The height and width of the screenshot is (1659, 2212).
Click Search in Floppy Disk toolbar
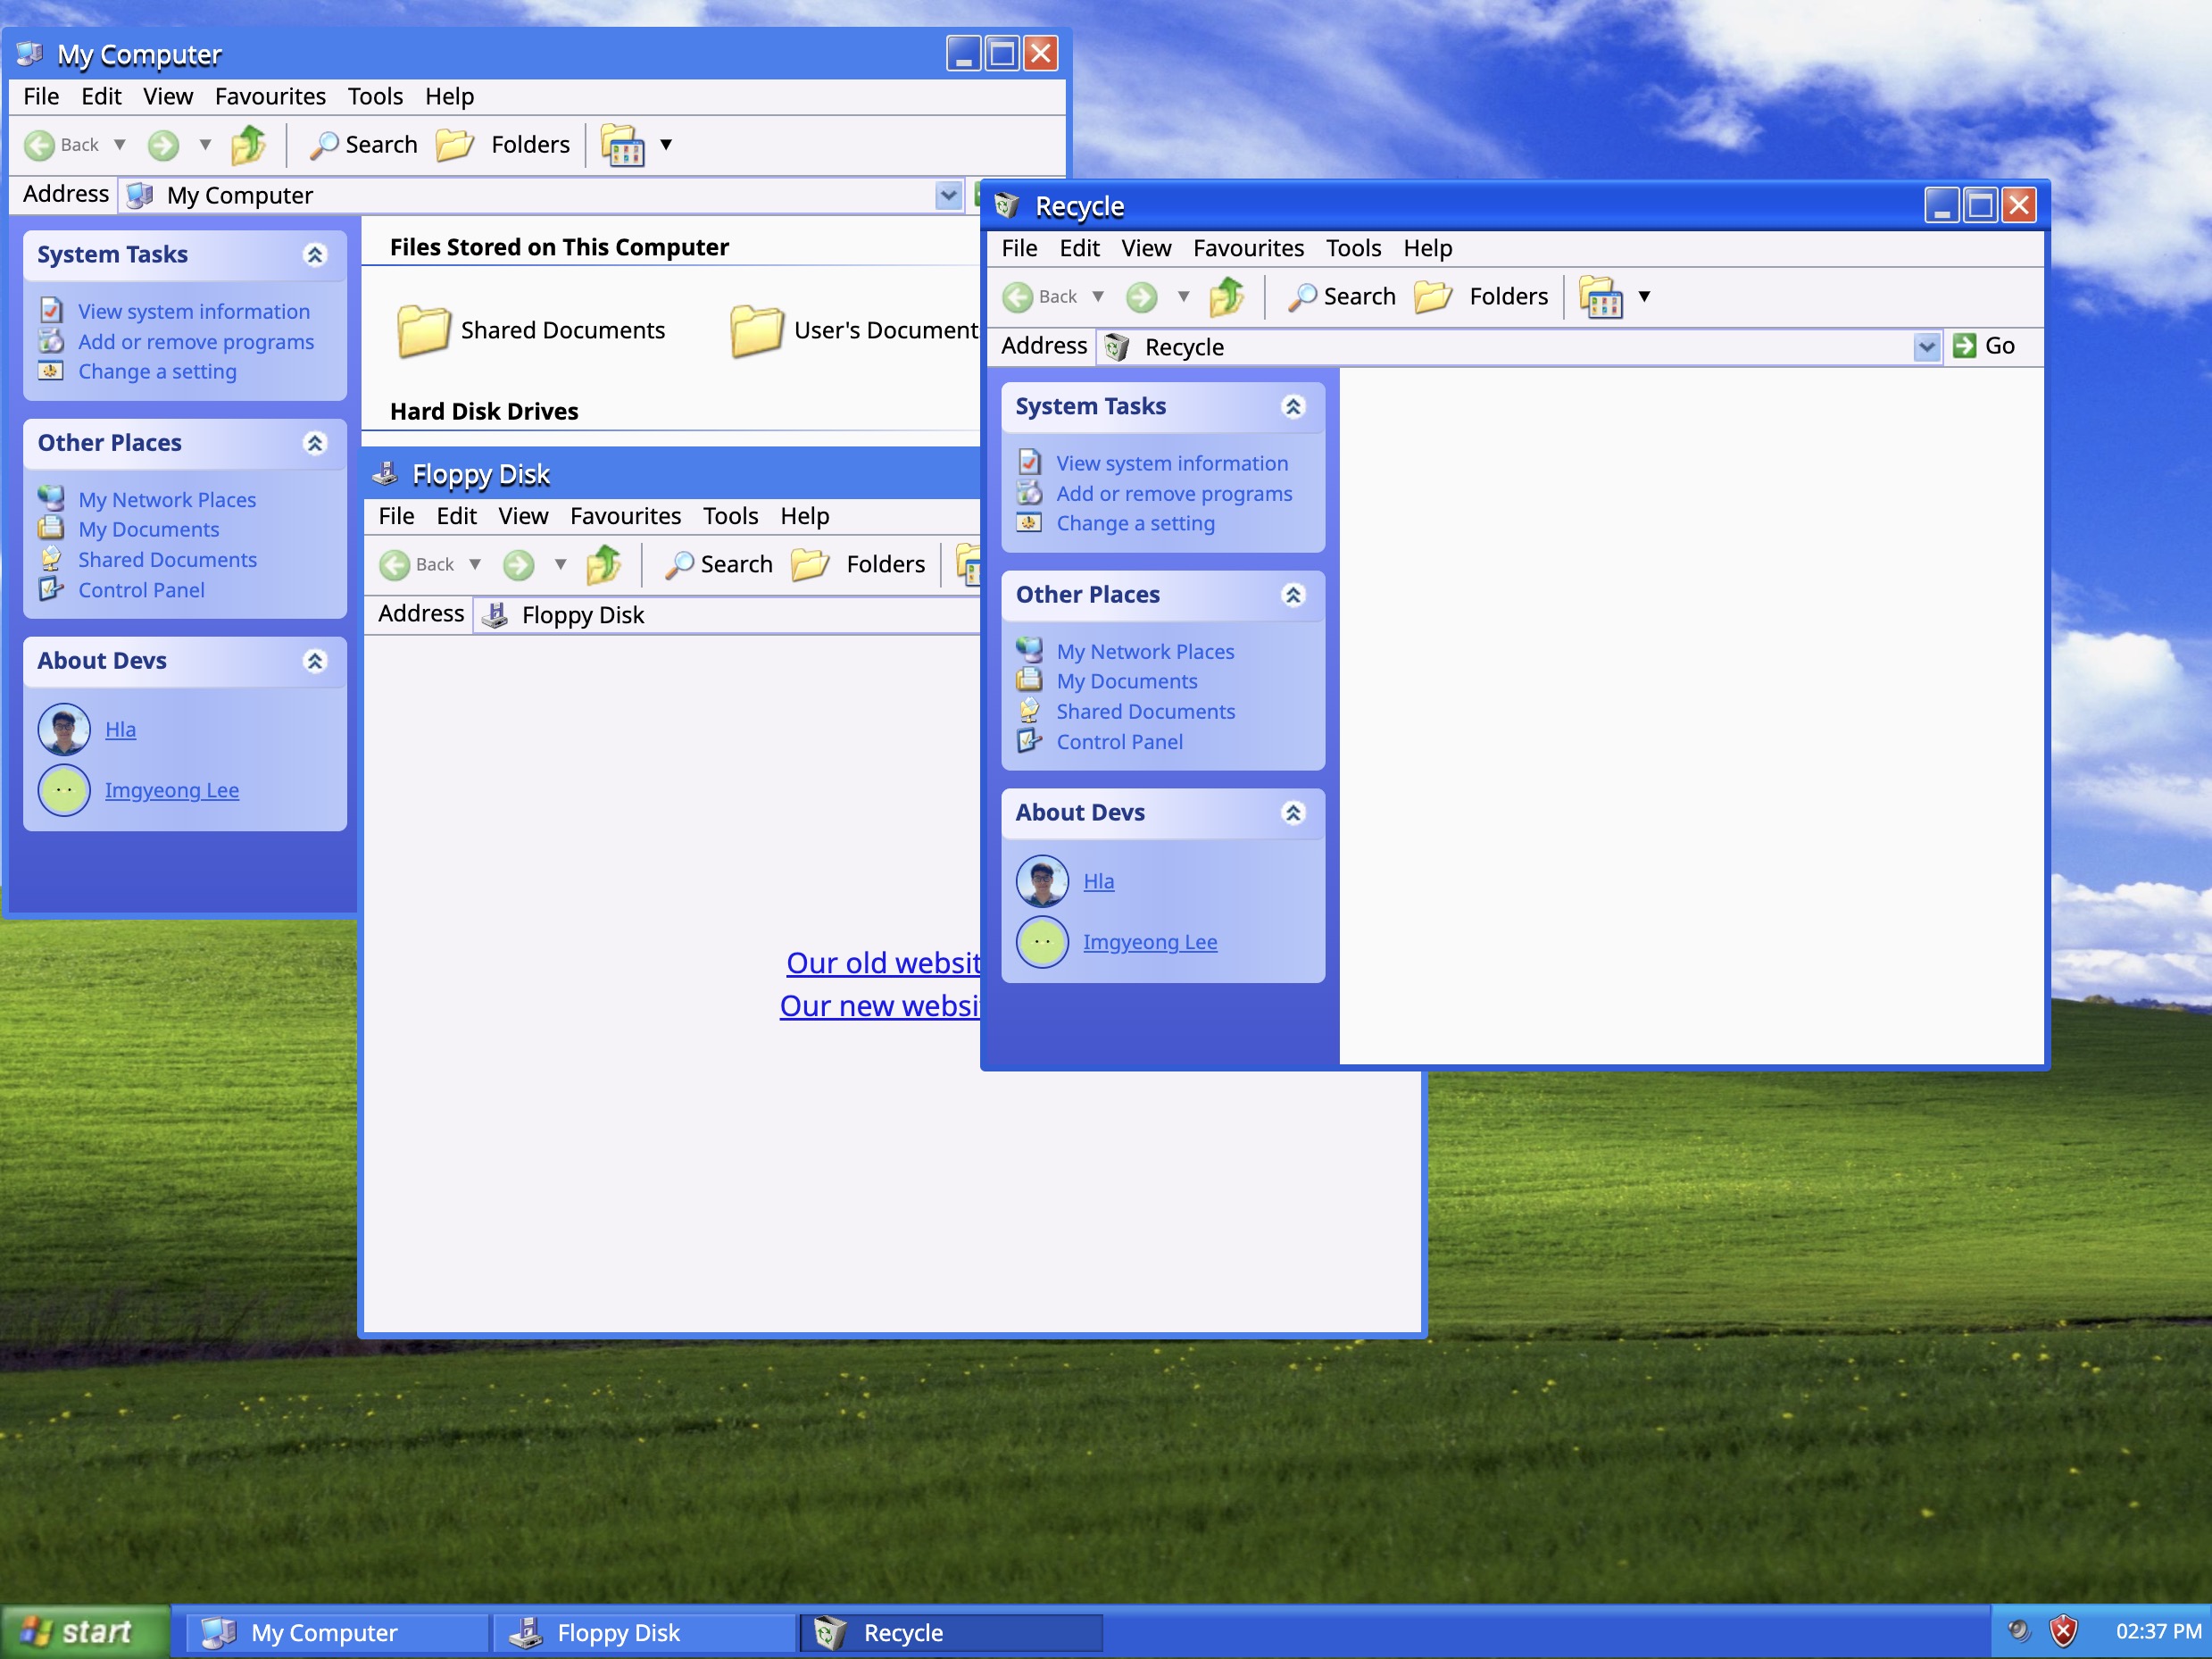719,565
